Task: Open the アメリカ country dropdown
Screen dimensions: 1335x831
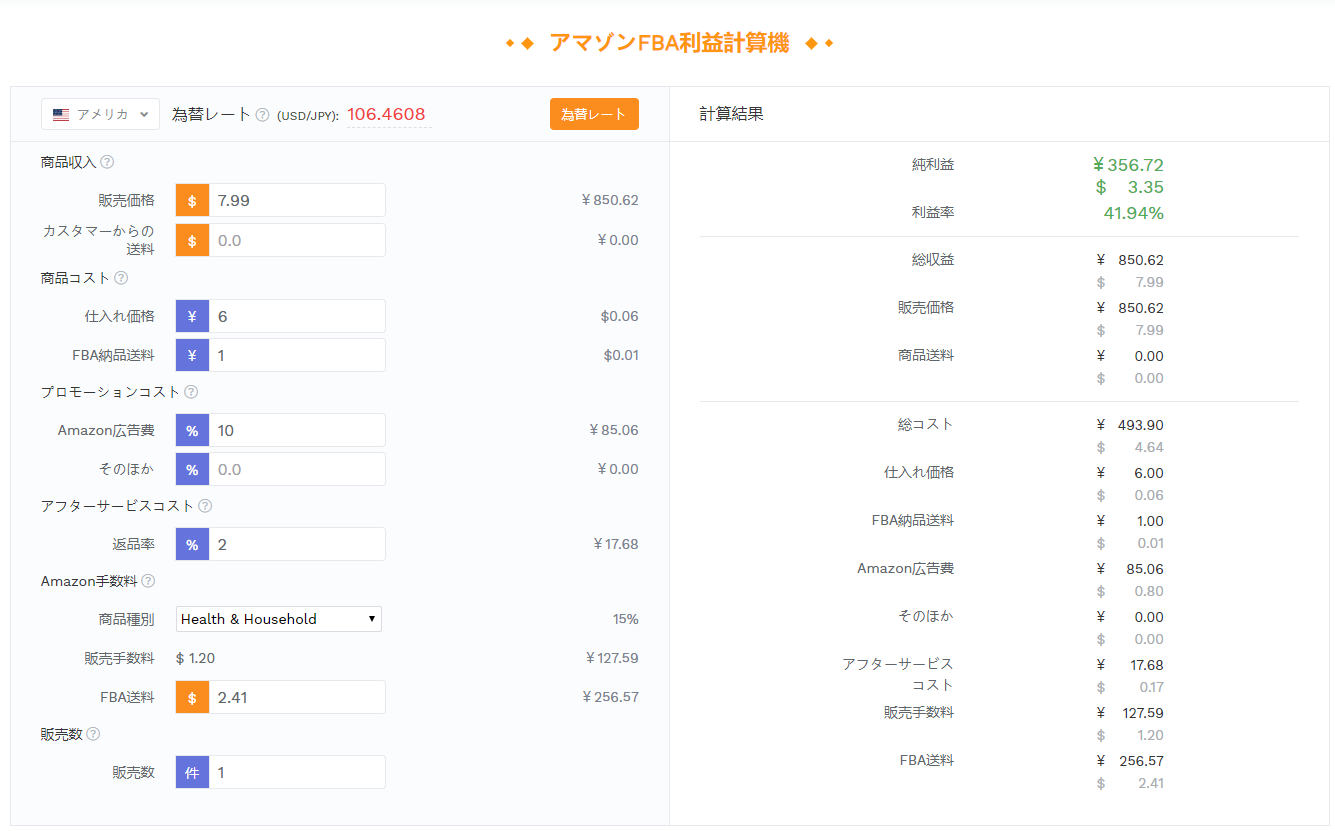Action: [100, 114]
